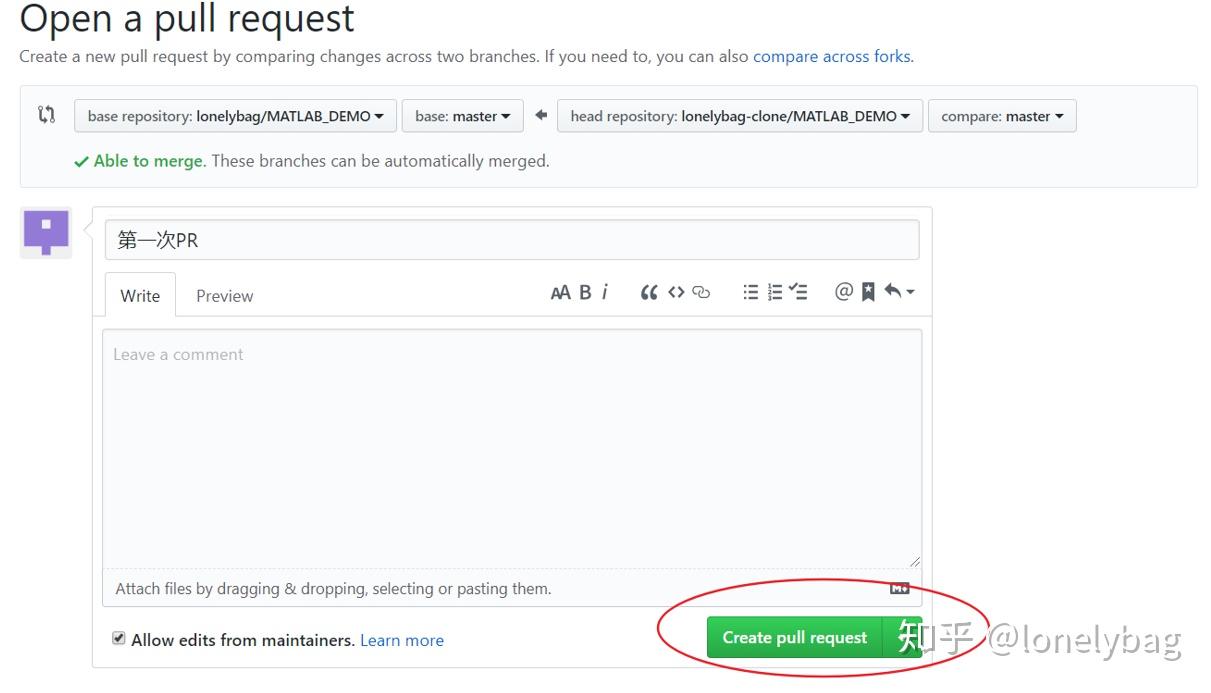Follow the compare across forks link
The height and width of the screenshot is (693, 1211).
831,56
